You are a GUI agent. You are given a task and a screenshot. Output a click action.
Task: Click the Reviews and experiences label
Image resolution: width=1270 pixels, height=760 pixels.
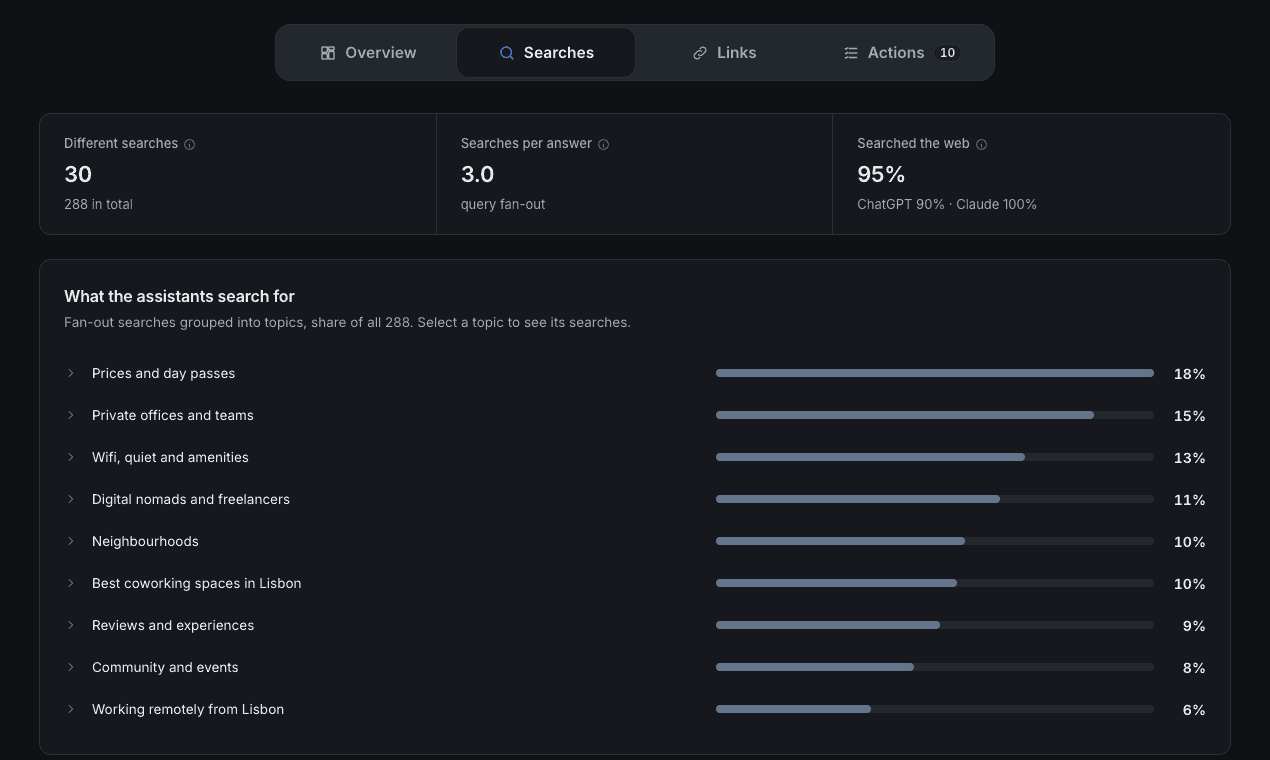coord(173,625)
